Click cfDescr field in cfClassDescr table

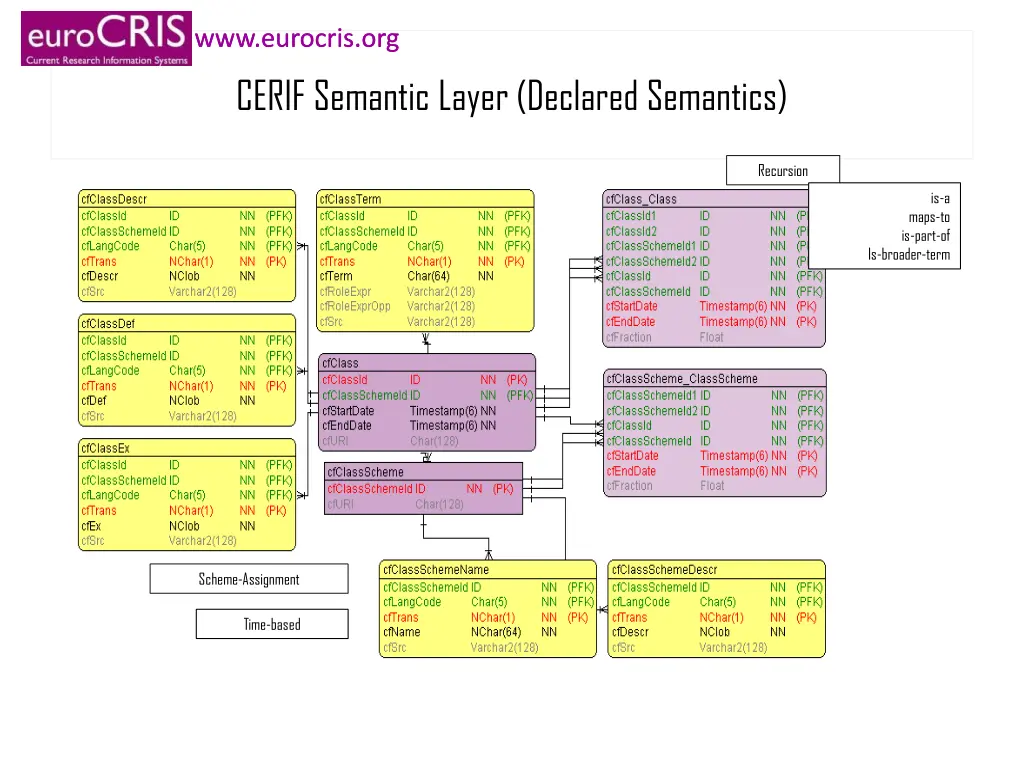pyautogui.click(x=187, y=276)
